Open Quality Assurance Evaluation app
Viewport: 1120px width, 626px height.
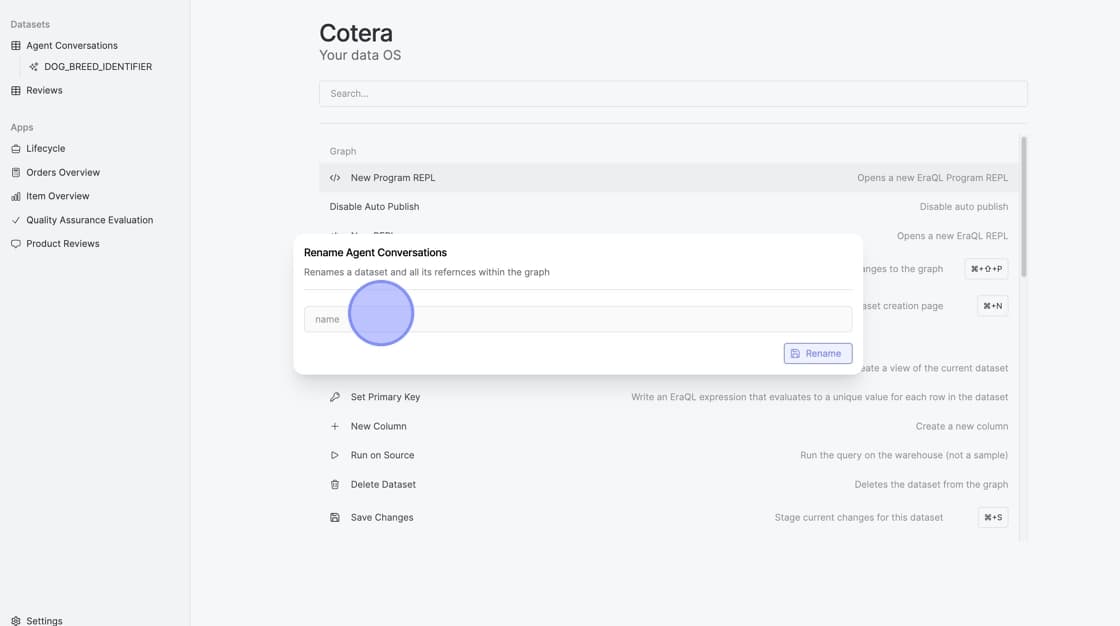(89, 220)
